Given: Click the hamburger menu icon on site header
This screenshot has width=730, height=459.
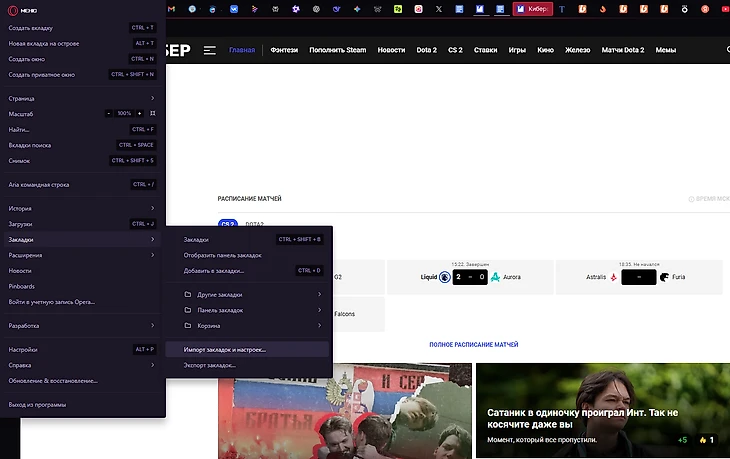Looking at the screenshot, I should point(210,50).
